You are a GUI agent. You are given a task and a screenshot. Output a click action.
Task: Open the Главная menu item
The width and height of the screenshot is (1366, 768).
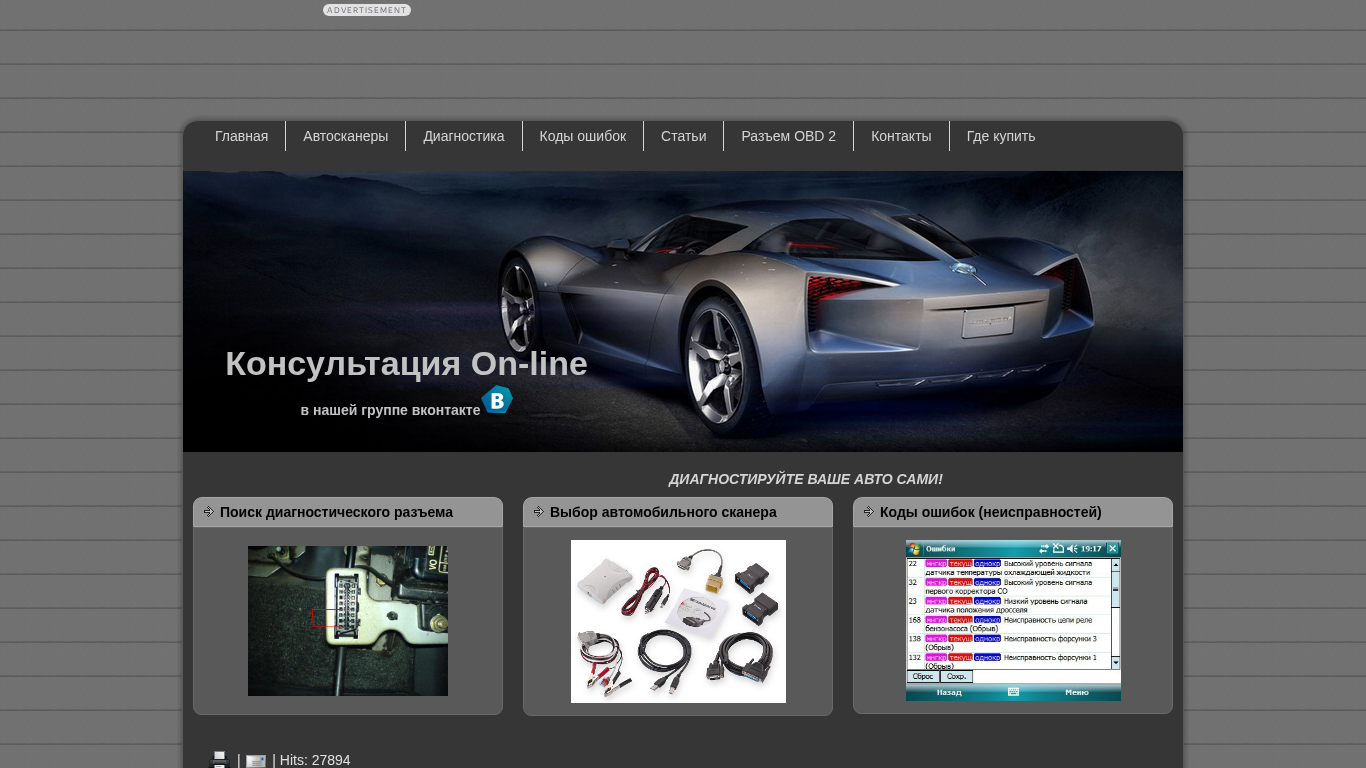[241, 136]
